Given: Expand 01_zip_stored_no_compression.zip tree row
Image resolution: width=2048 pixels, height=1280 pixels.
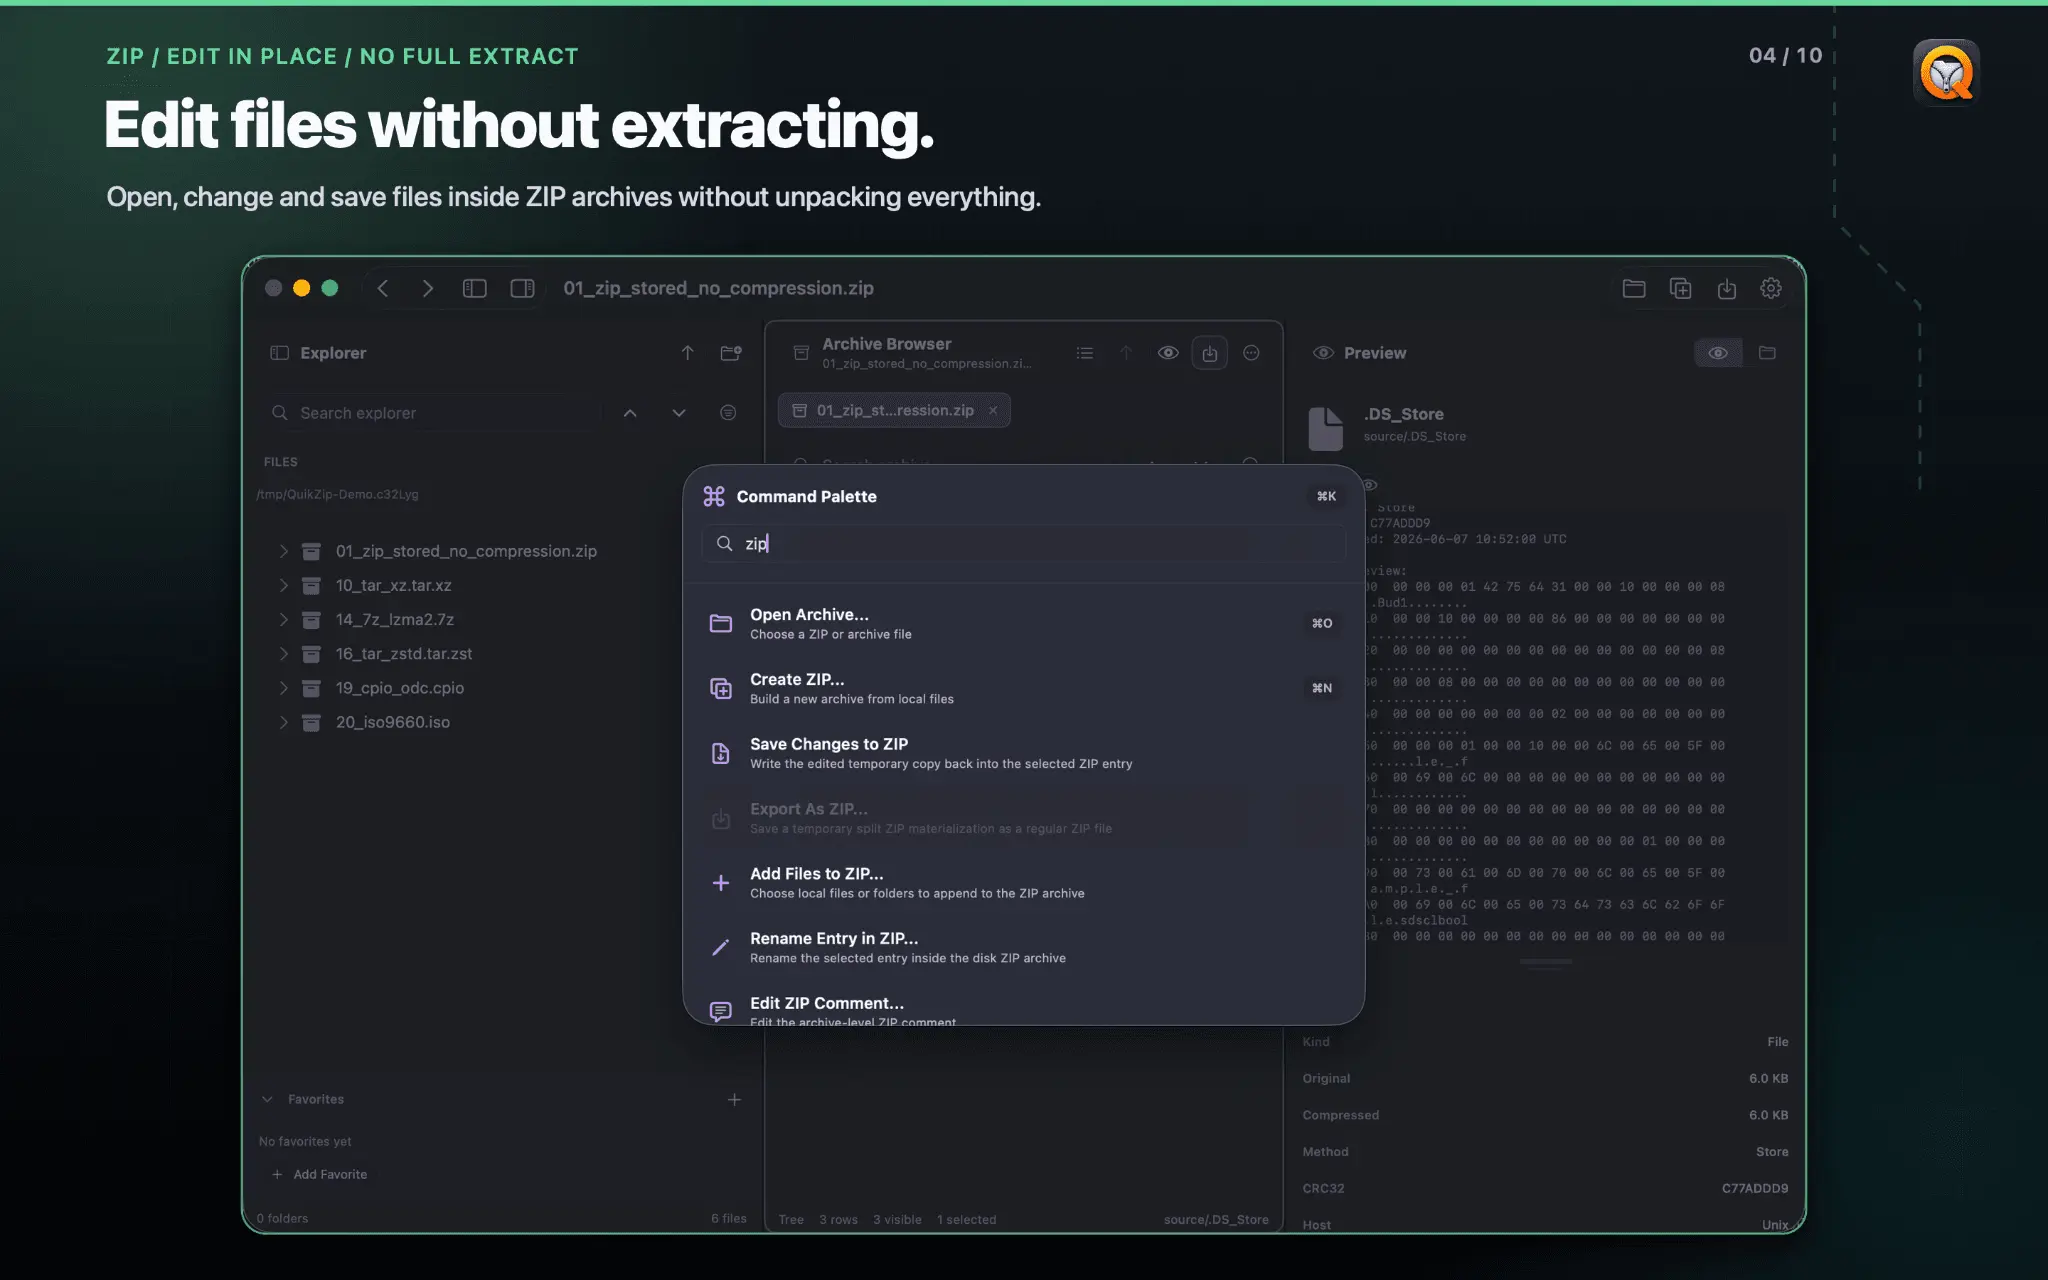Looking at the screenshot, I should [284, 551].
